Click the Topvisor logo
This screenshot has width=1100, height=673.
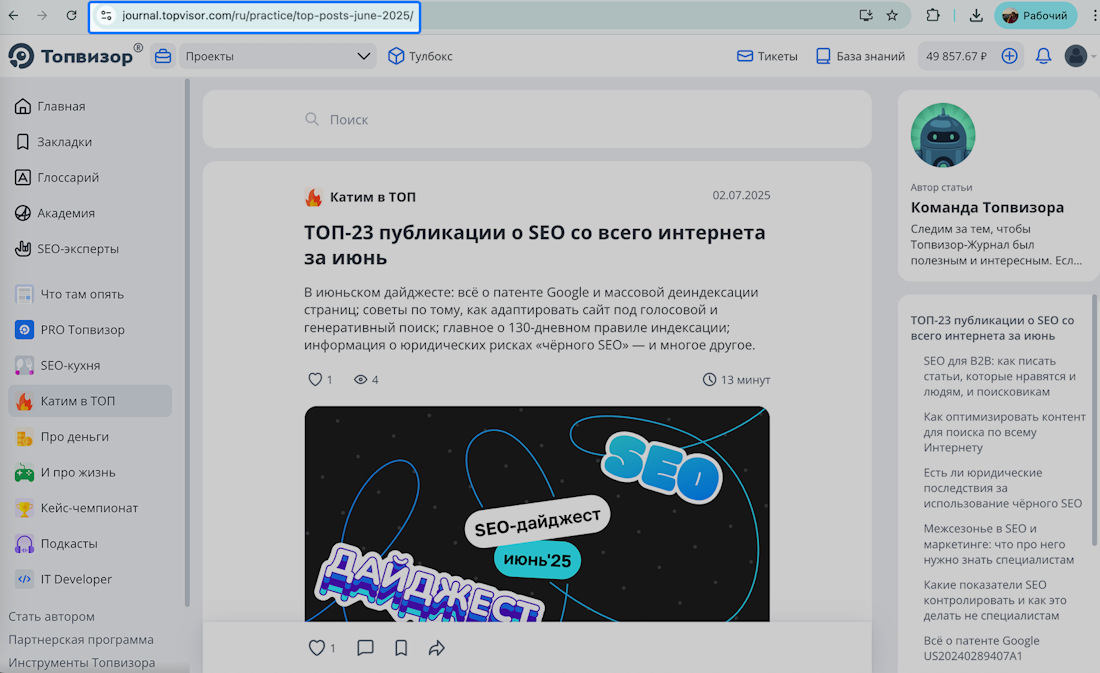[75, 56]
